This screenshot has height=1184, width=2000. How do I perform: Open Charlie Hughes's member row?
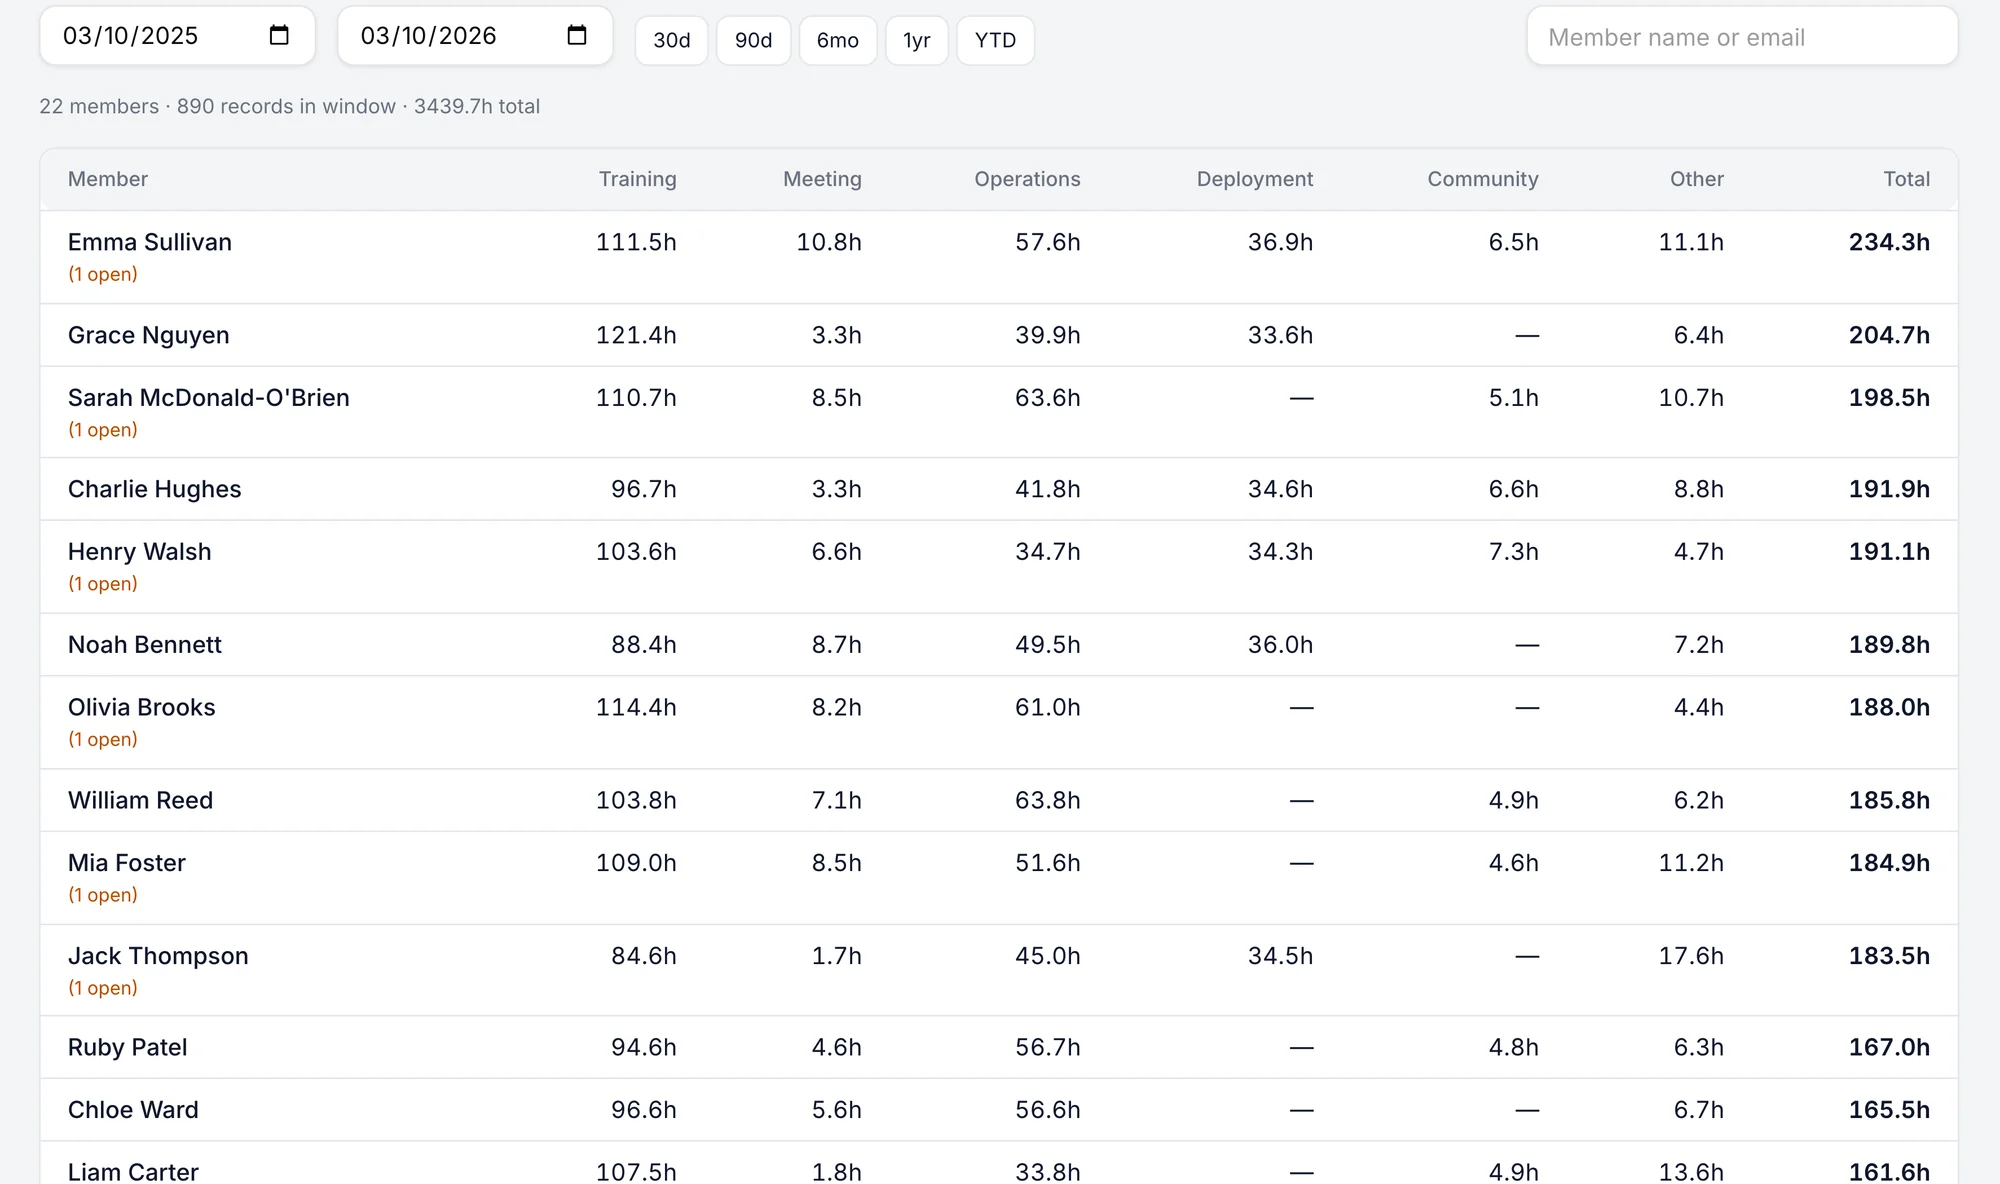tap(999, 489)
